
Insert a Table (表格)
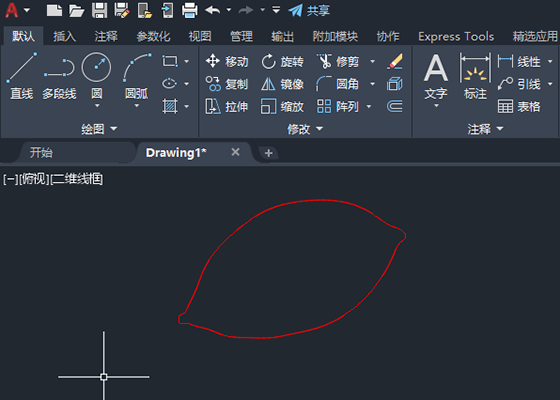[x=519, y=106]
